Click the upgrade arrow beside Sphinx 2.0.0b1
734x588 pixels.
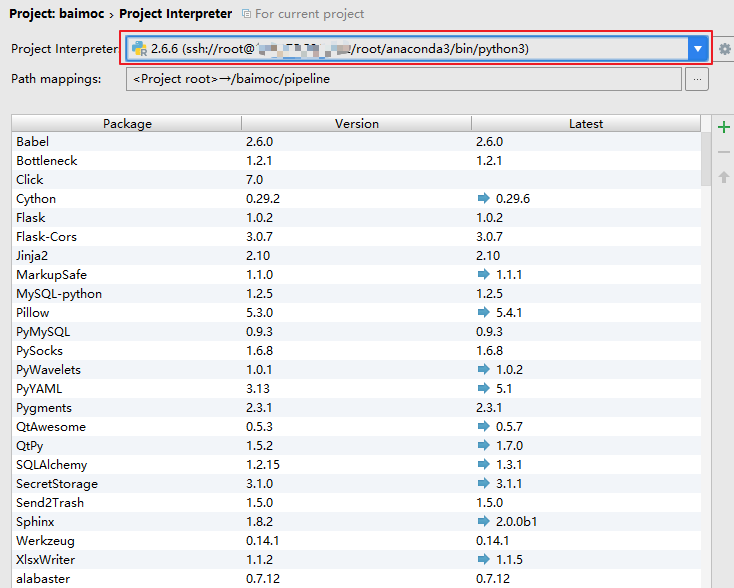point(483,522)
